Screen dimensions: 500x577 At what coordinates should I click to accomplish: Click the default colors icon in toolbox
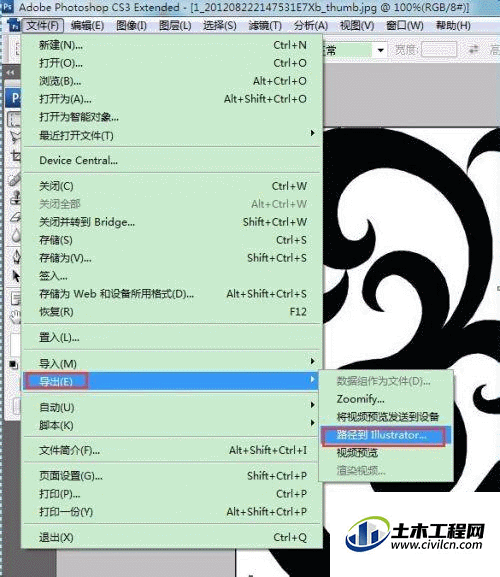pyautogui.click(x=13, y=364)
